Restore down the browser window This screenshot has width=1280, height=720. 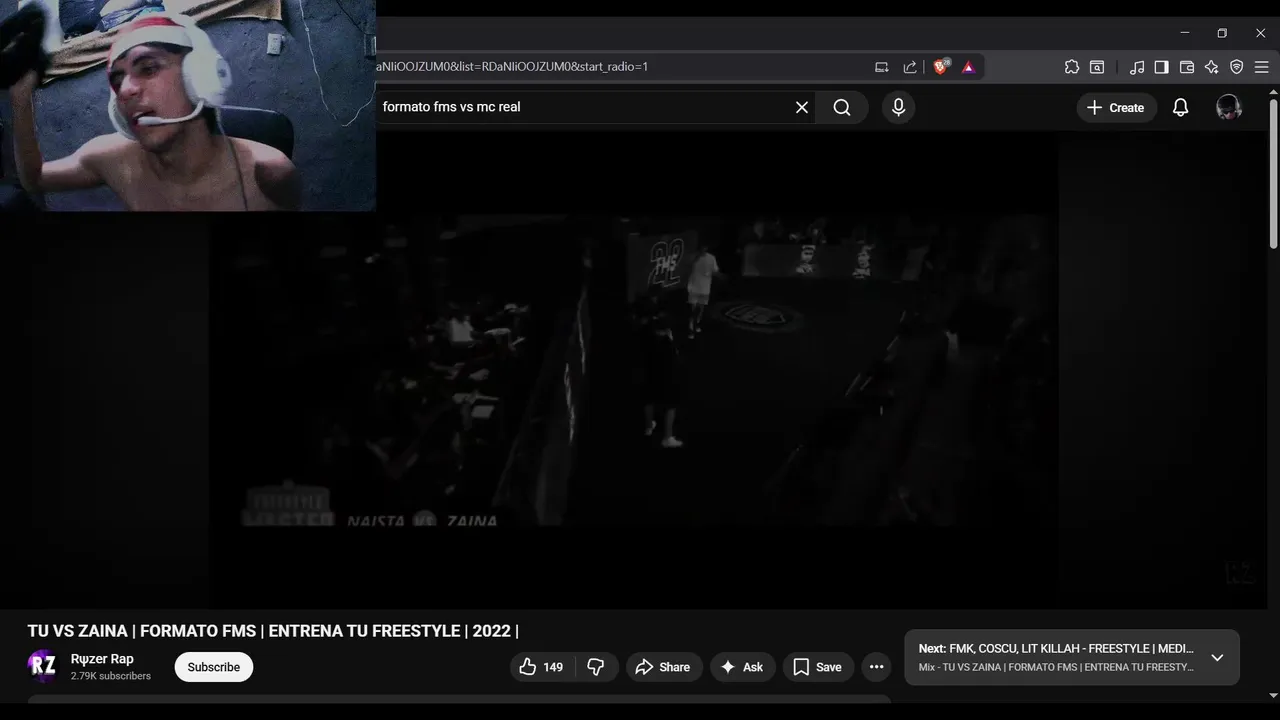point(1222,33)
